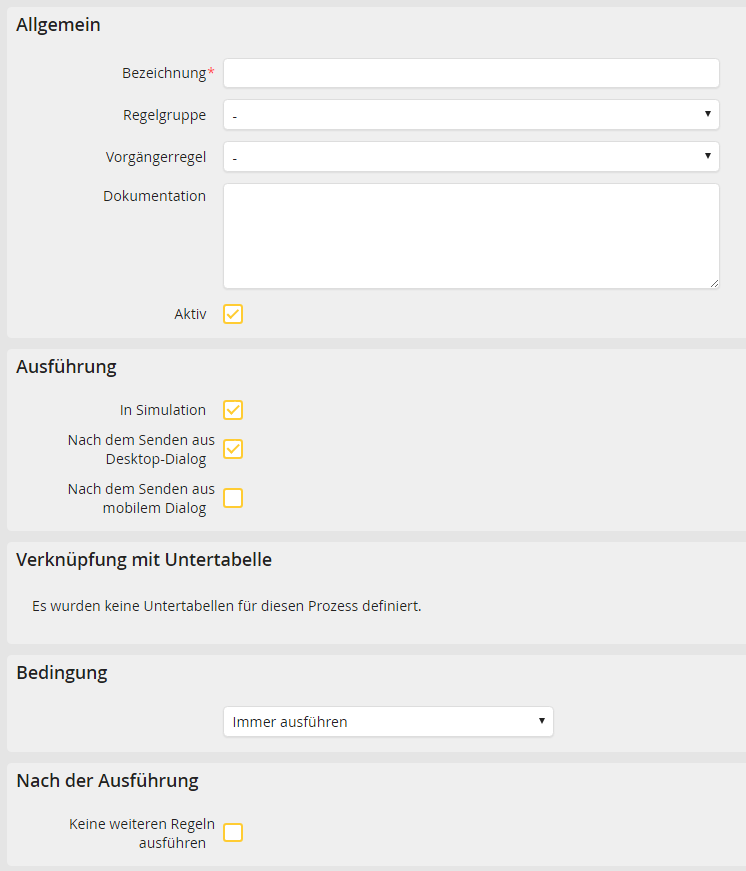
Task: Open the Regelgruppe dropdown
Action: click(470, 115)
